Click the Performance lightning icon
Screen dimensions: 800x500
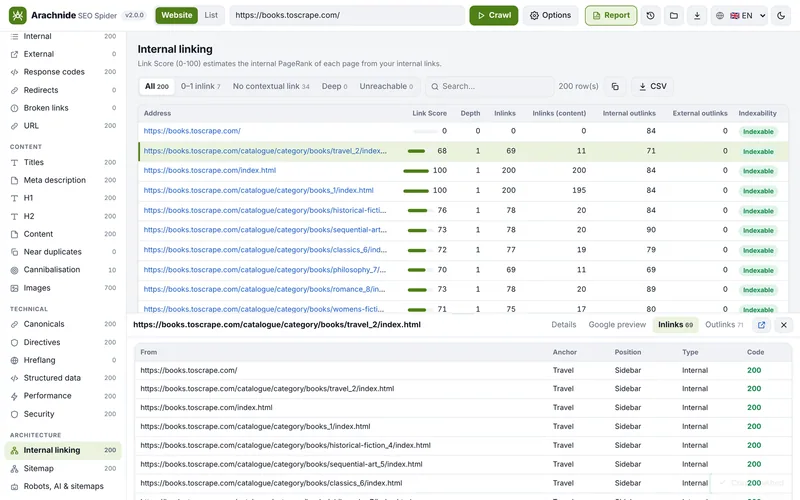[x=14, y=396]
